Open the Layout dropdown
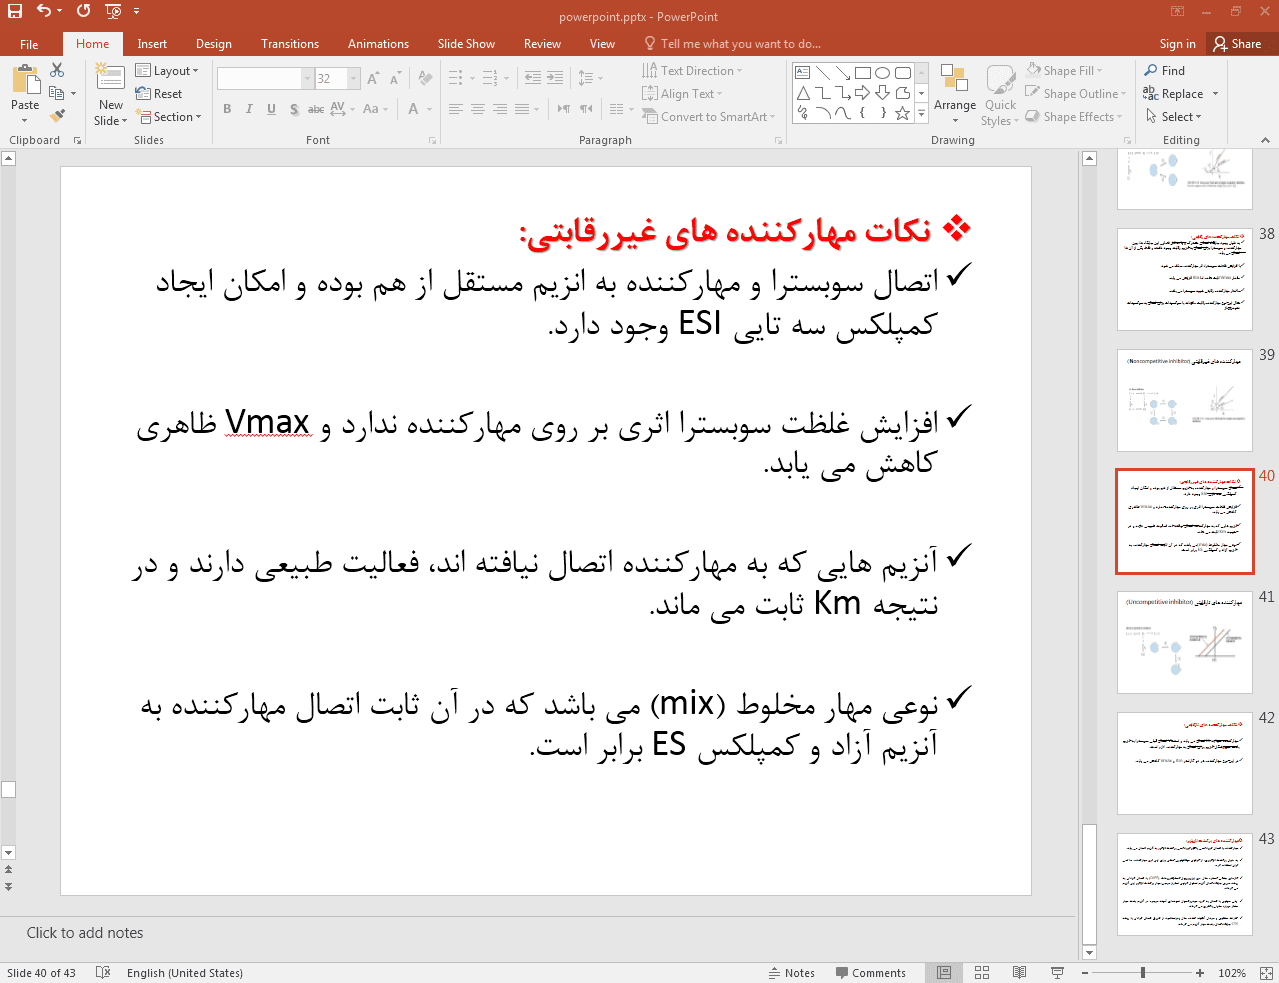1279x983 pixels. pos(167,71)
